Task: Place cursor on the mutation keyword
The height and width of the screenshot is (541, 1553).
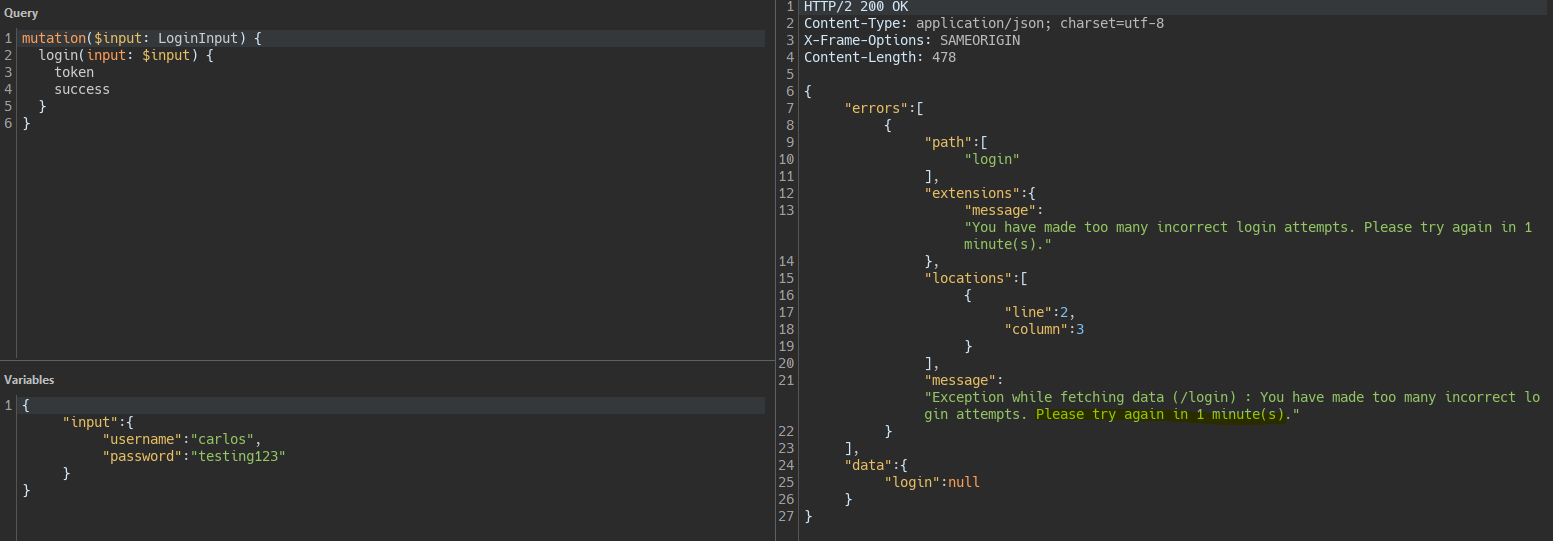Action: [x=54, y=38]
